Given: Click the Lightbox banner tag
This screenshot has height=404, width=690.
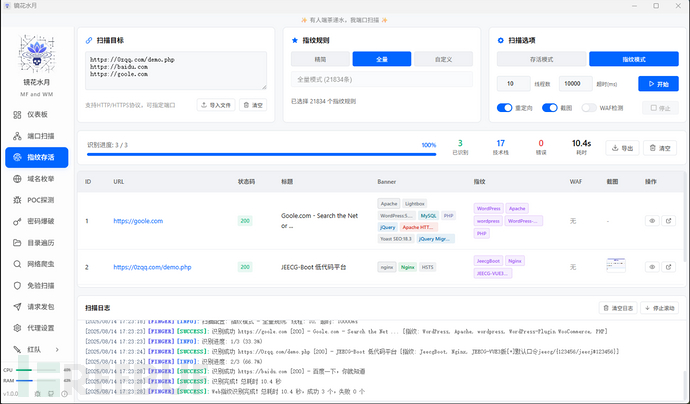Looking at the screenshot, I should click(415, 204).
